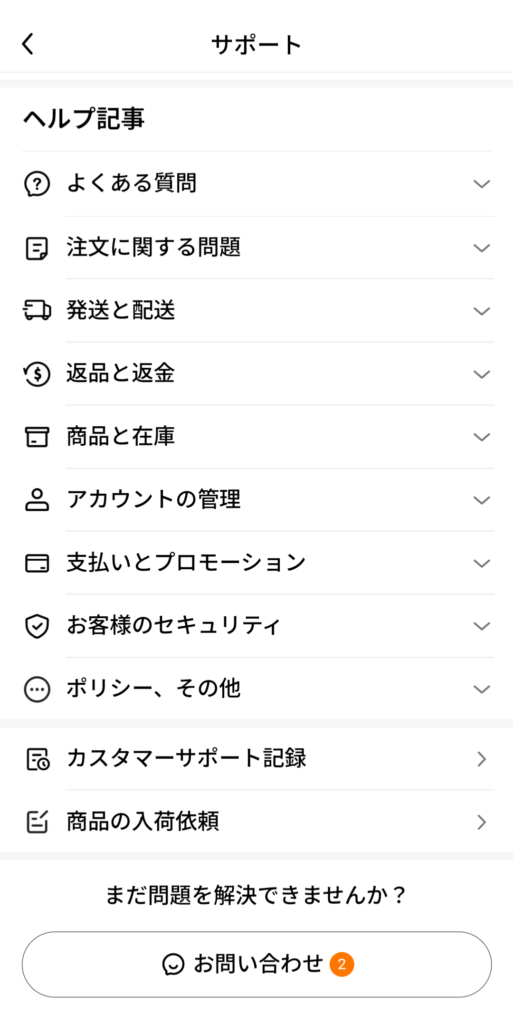This screenshot has width=513, height=1024.
Task: Click the refund dollar icon beside 返品と返金
Action: [x=37, y=374]
